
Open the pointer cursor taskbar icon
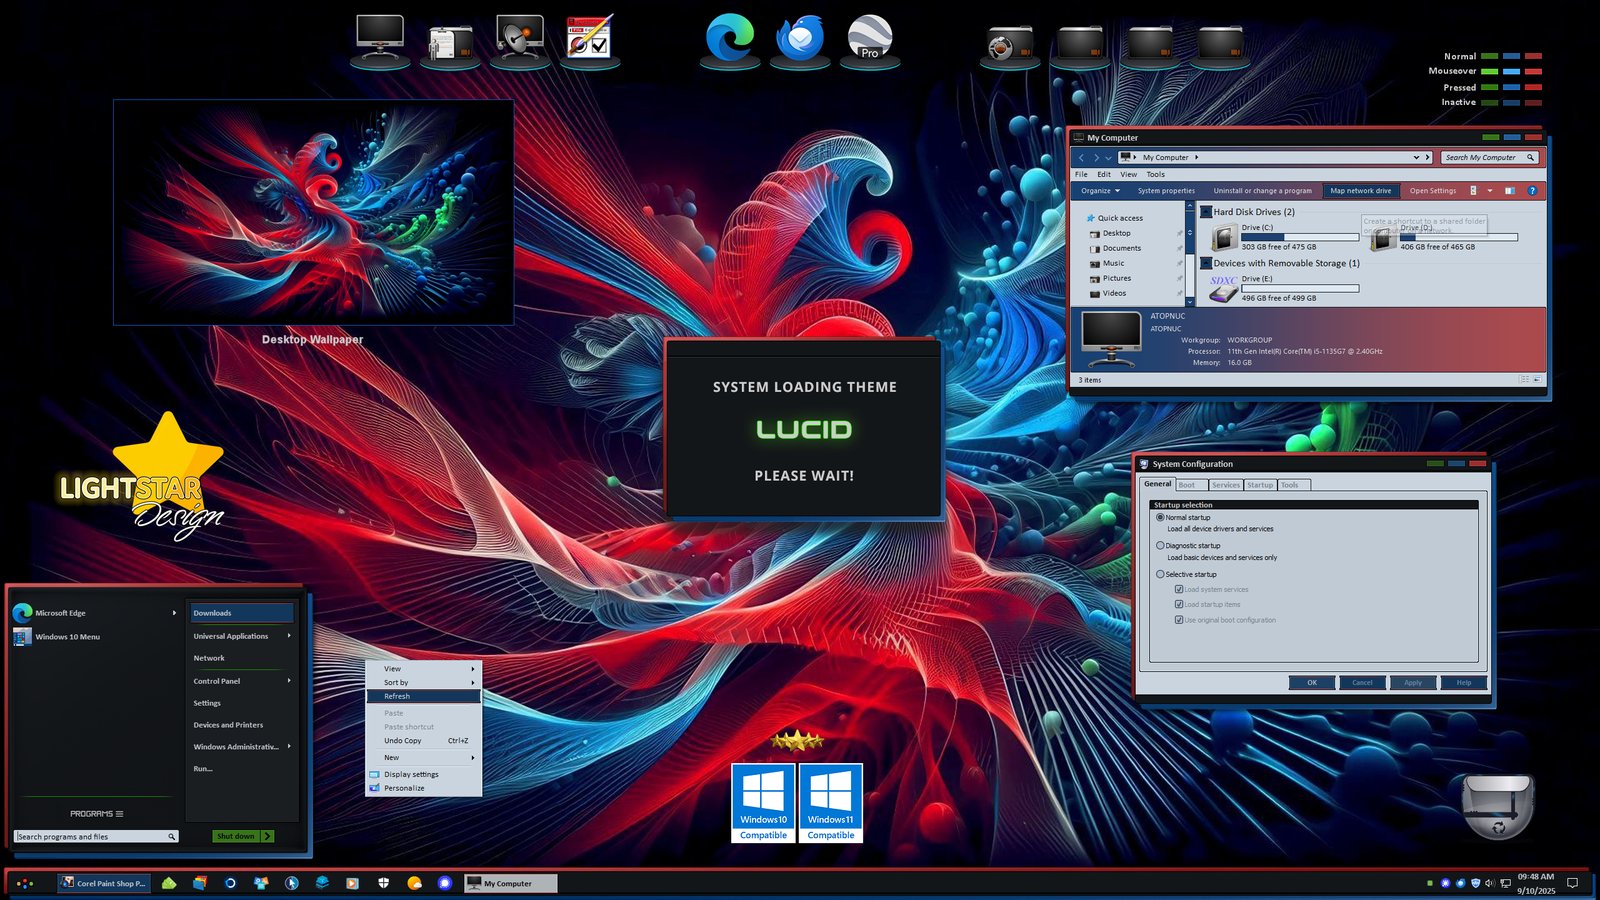(x=291, y=883)
